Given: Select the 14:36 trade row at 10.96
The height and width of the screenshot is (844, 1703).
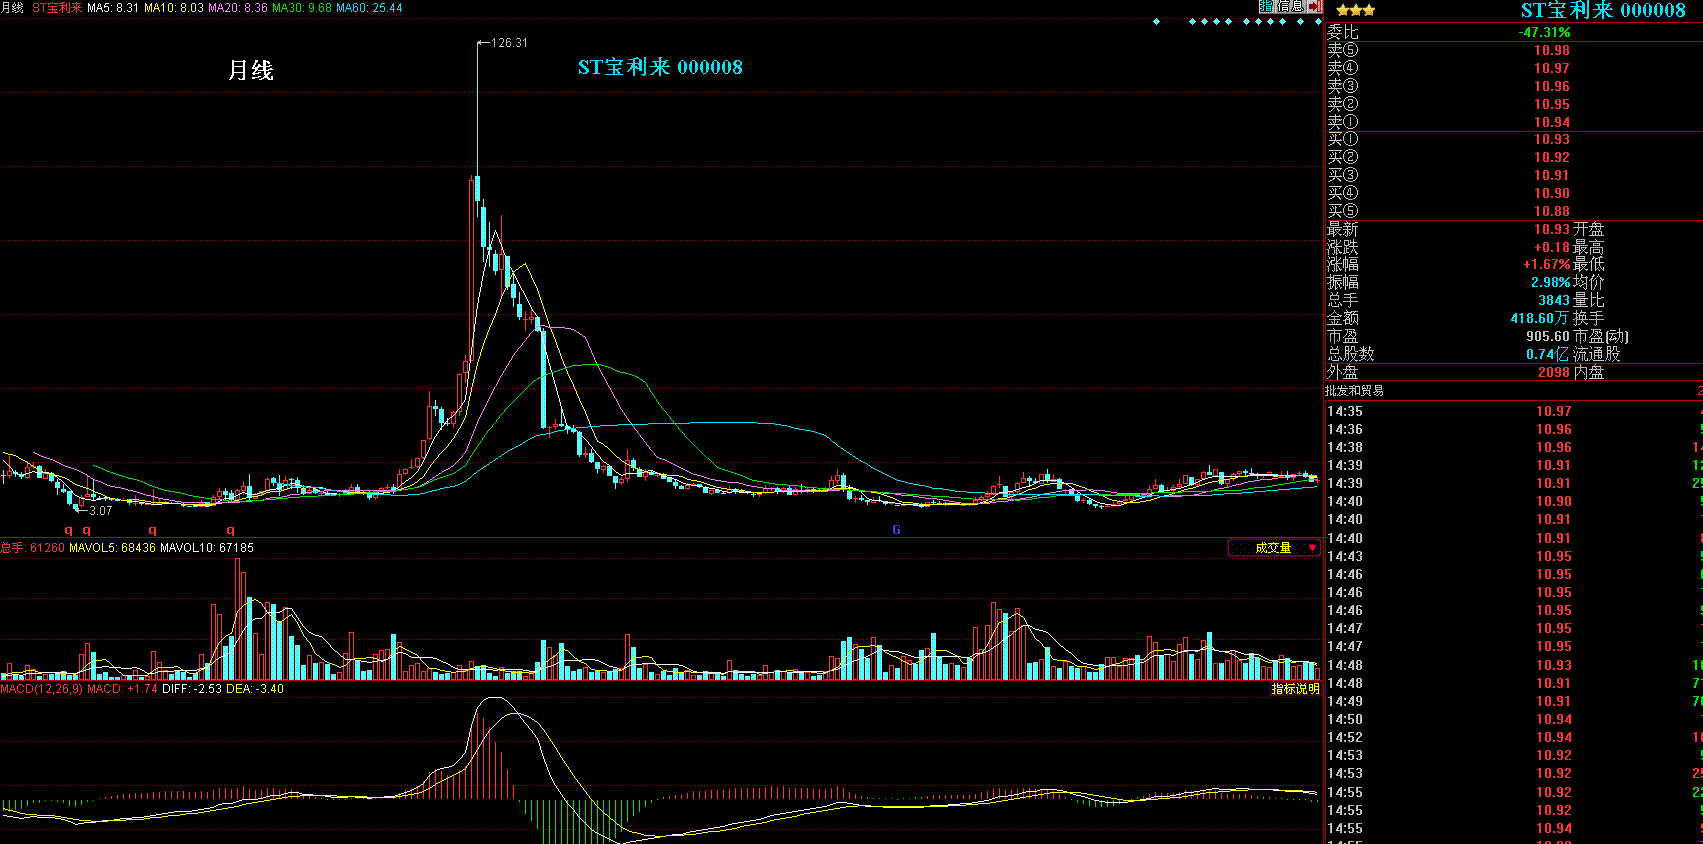Looking at the screenshot, I should coord(1514,429).
